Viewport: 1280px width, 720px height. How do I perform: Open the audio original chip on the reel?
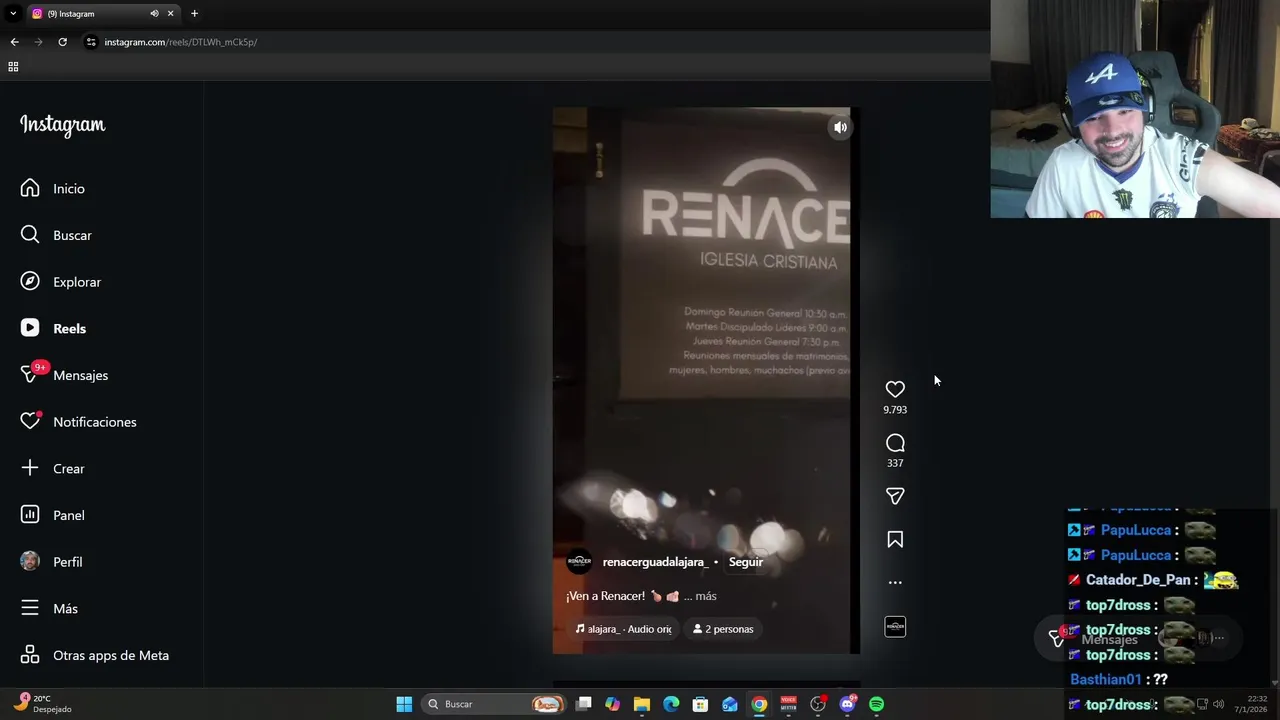(x=624, y=629)
